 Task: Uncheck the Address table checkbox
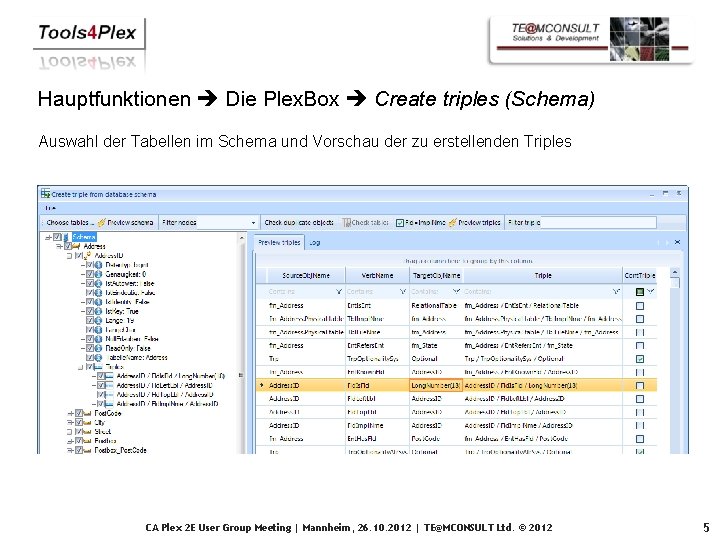pos(68,247)
